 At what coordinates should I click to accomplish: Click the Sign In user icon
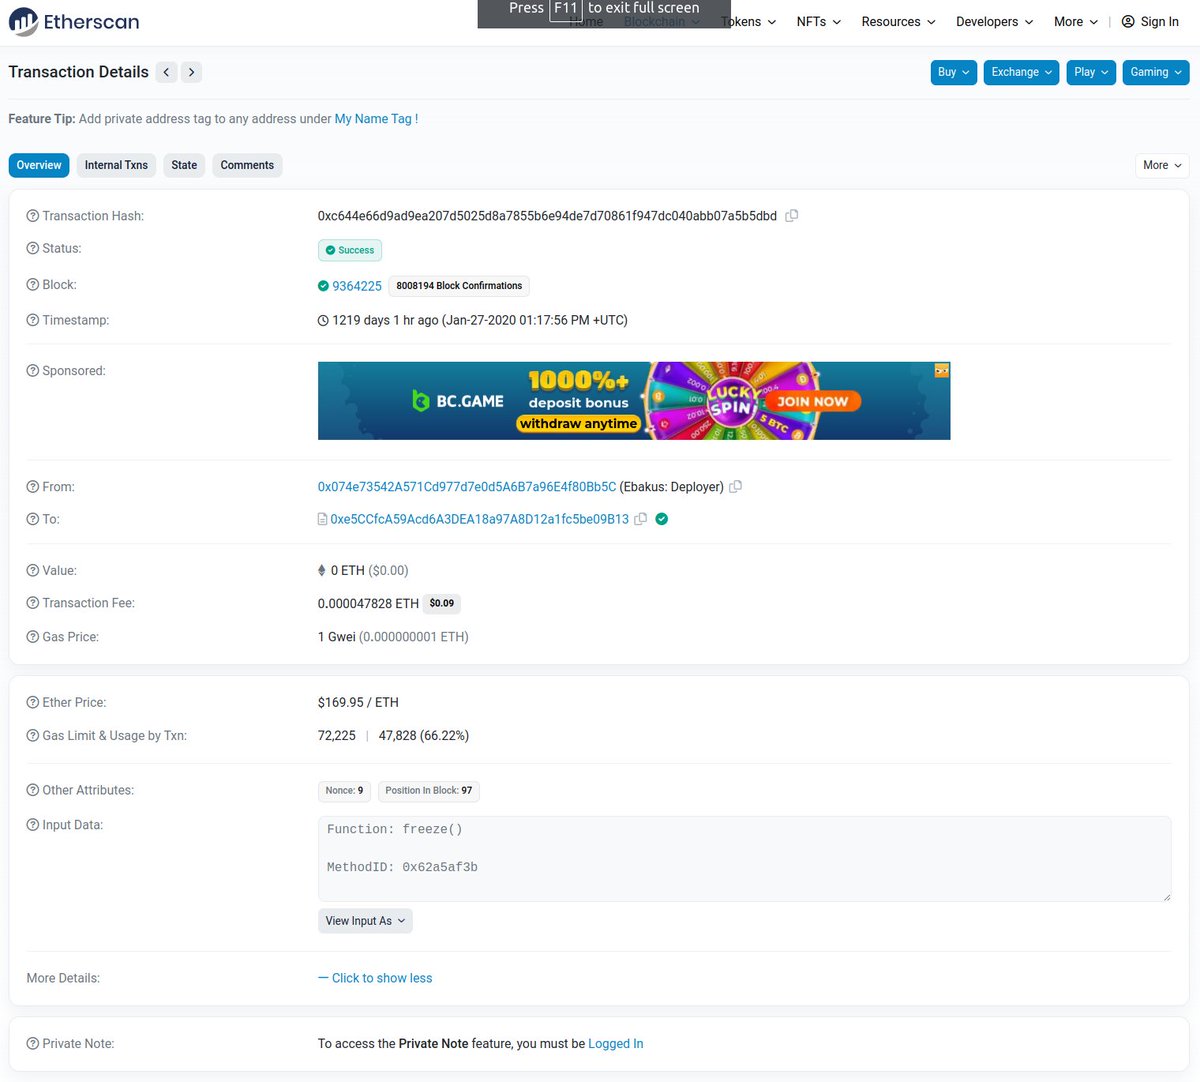coord(1128,22)
